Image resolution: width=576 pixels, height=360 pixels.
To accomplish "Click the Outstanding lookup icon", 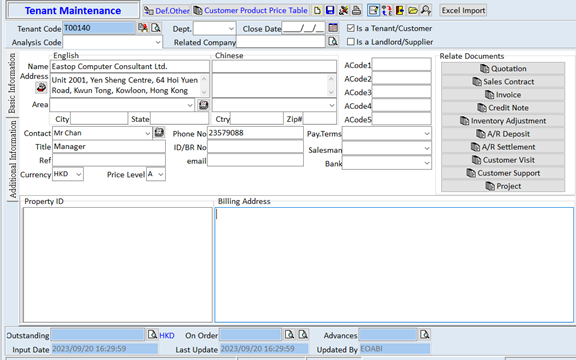I will pyautogui.click(x=152, y=335).
